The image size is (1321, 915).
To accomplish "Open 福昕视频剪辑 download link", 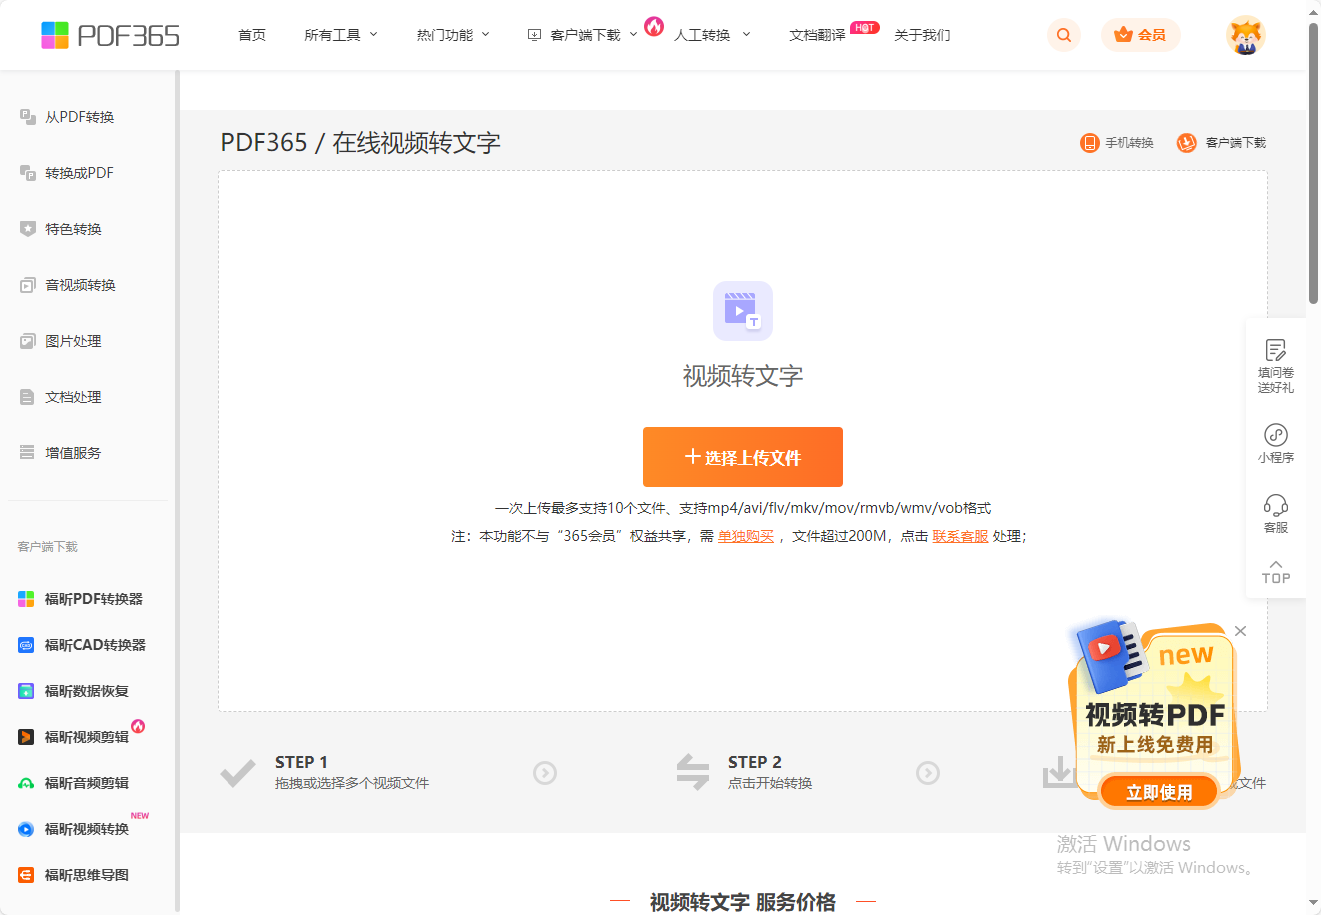I will pos(74,737).
